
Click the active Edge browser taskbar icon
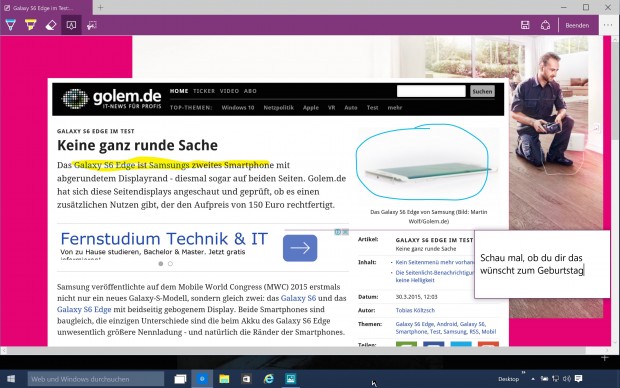(x=202, y=379)
